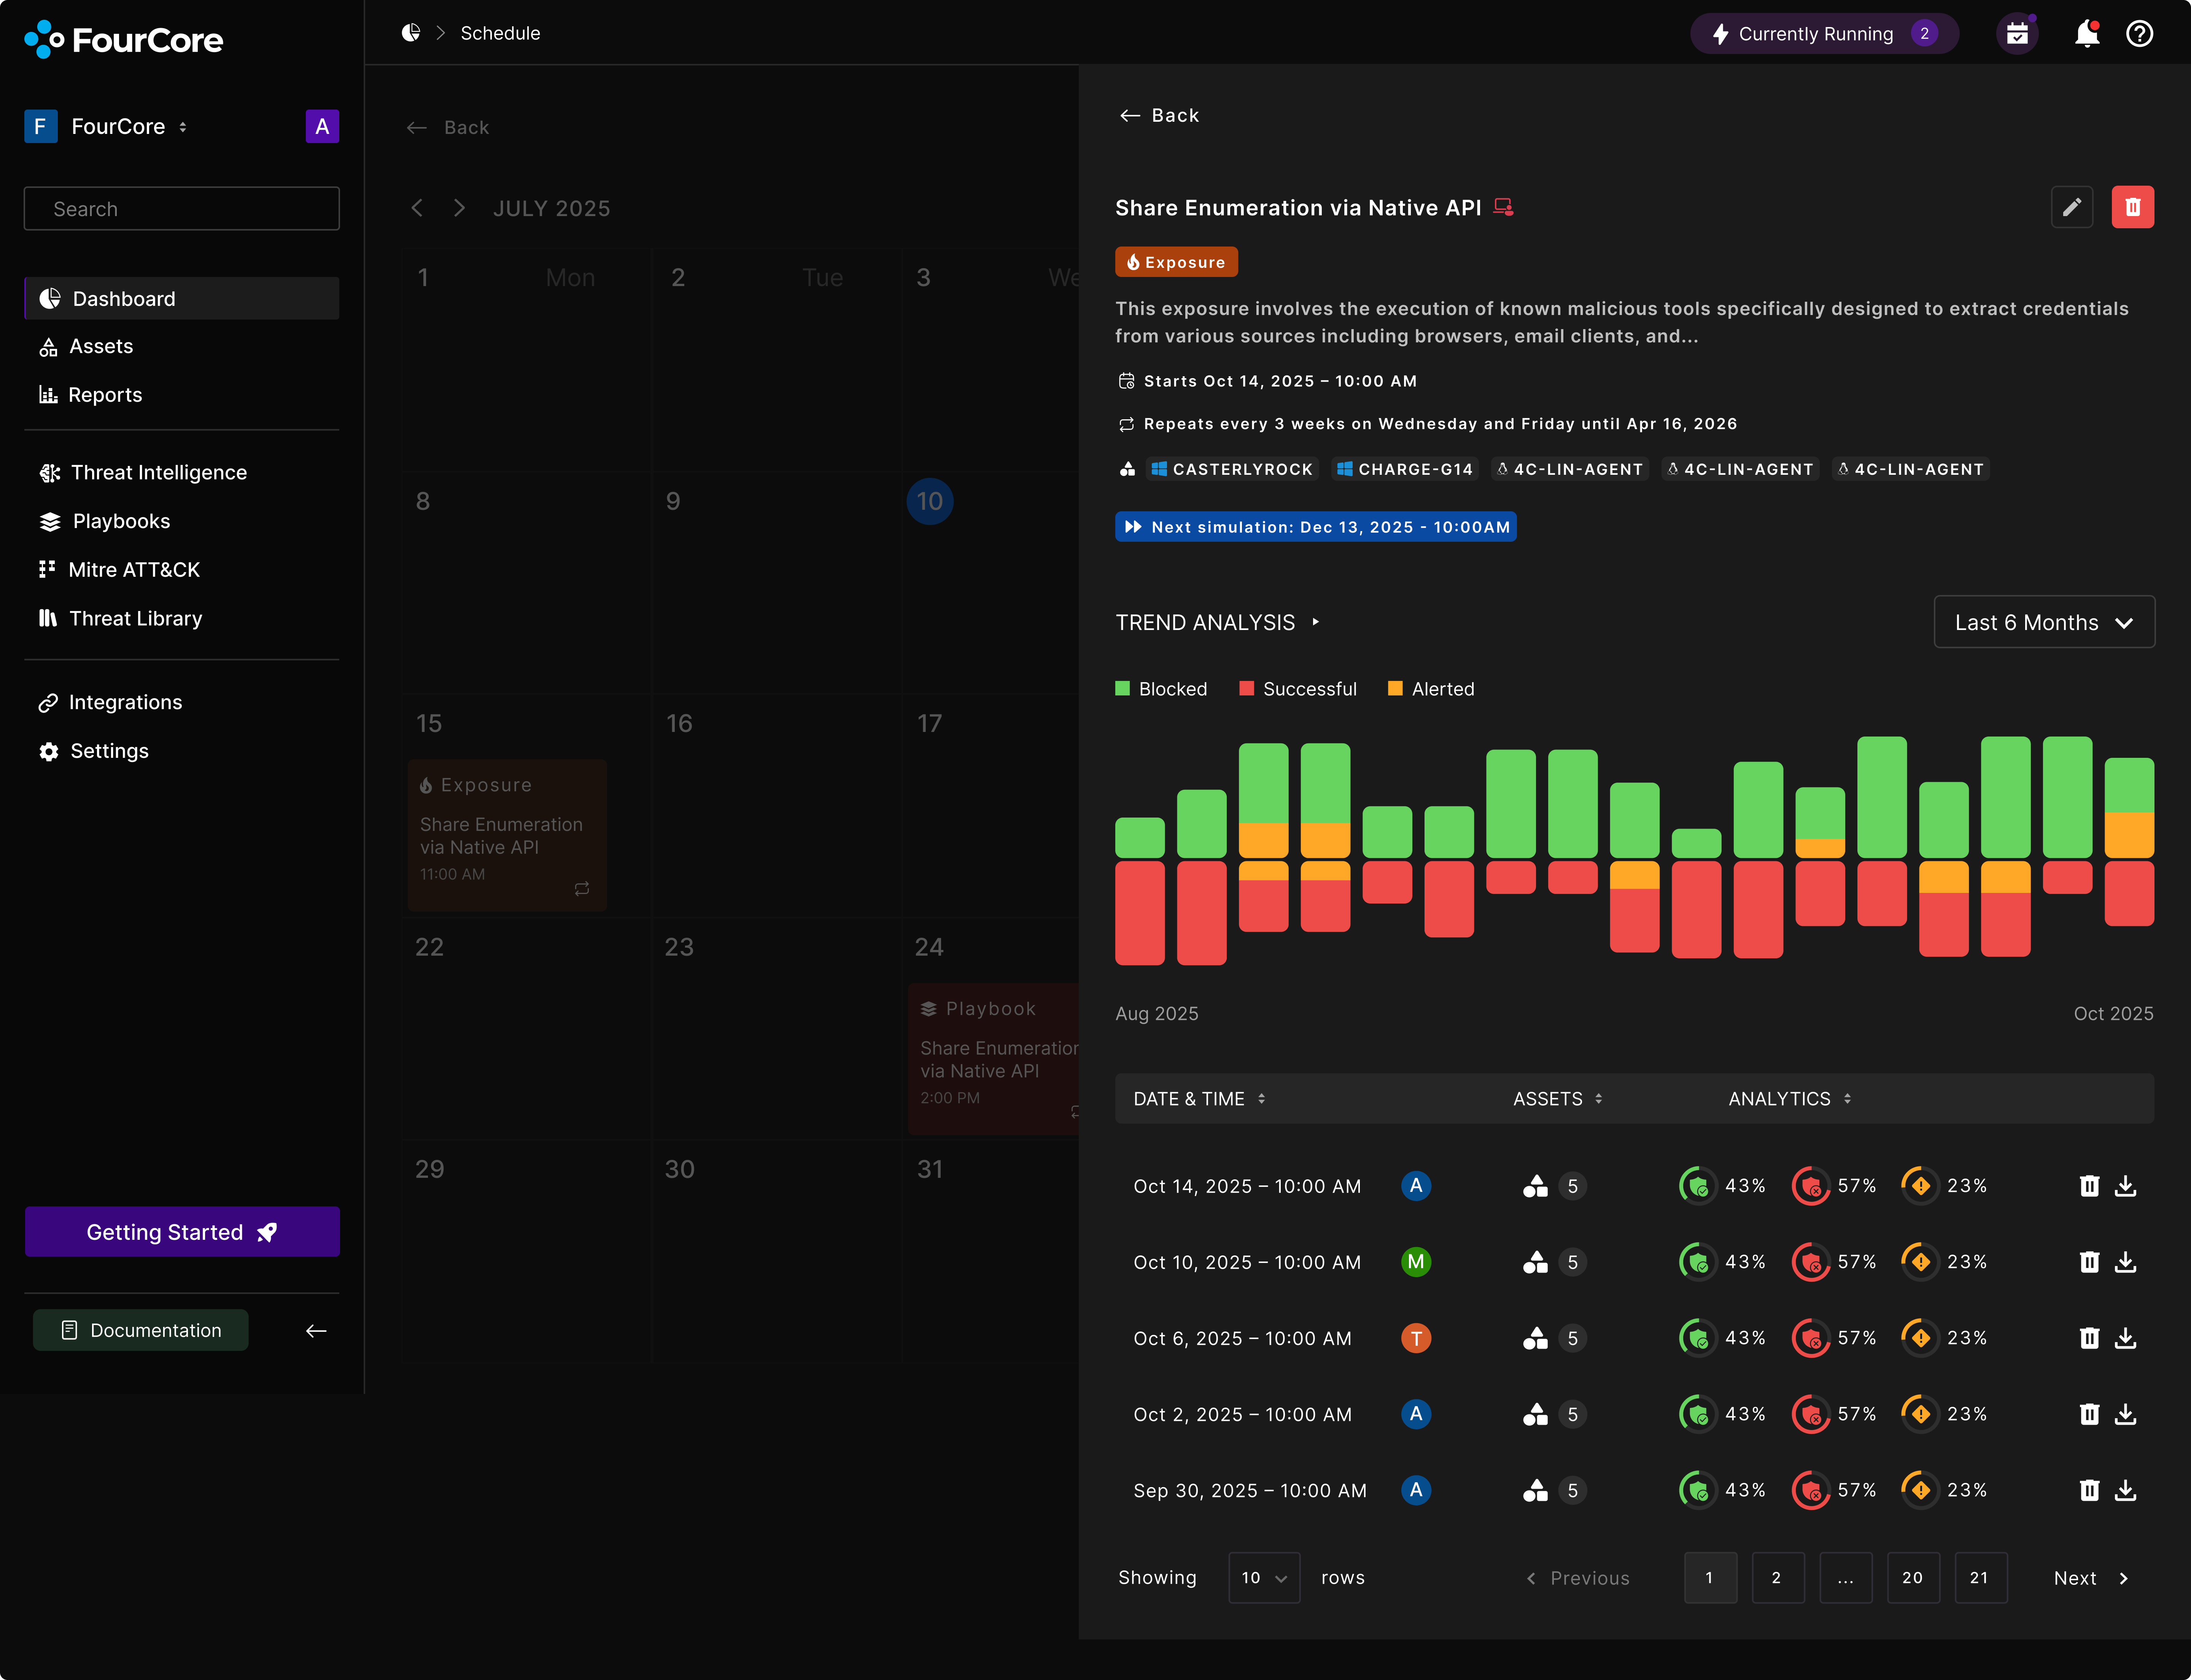Delete the Oct 14, 2025 run
This screenshot has height=1680, width=2191.
pyautogui.click(x=2089, y=1186)
